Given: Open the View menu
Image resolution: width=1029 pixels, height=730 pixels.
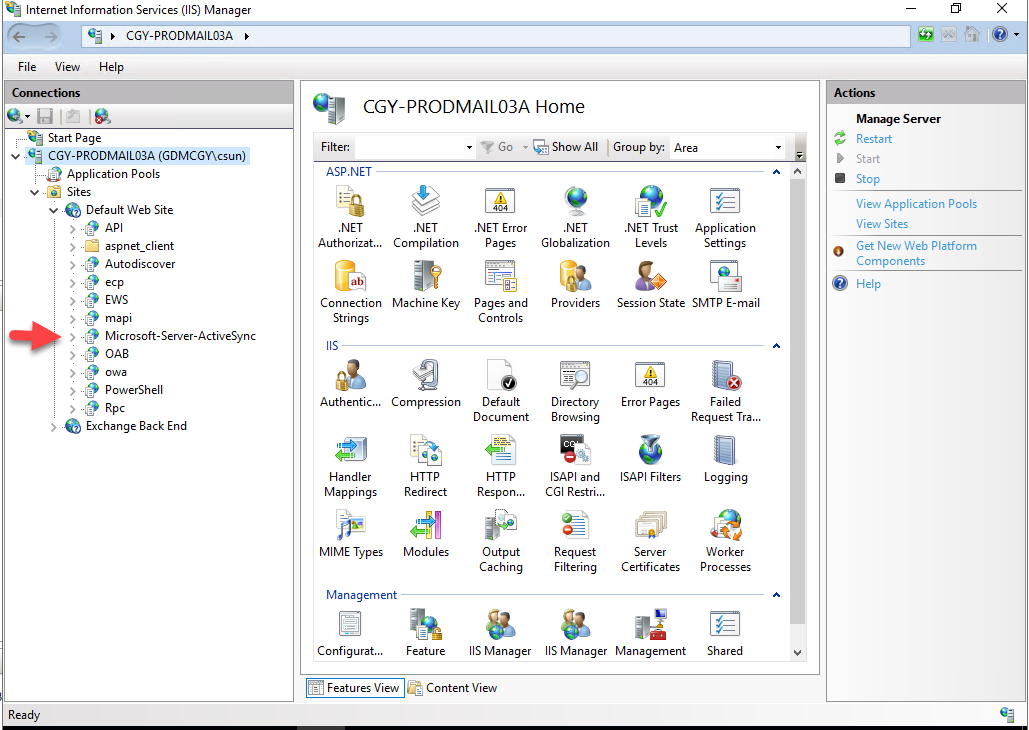Looking at the screenshot, I should click(67, 67).
